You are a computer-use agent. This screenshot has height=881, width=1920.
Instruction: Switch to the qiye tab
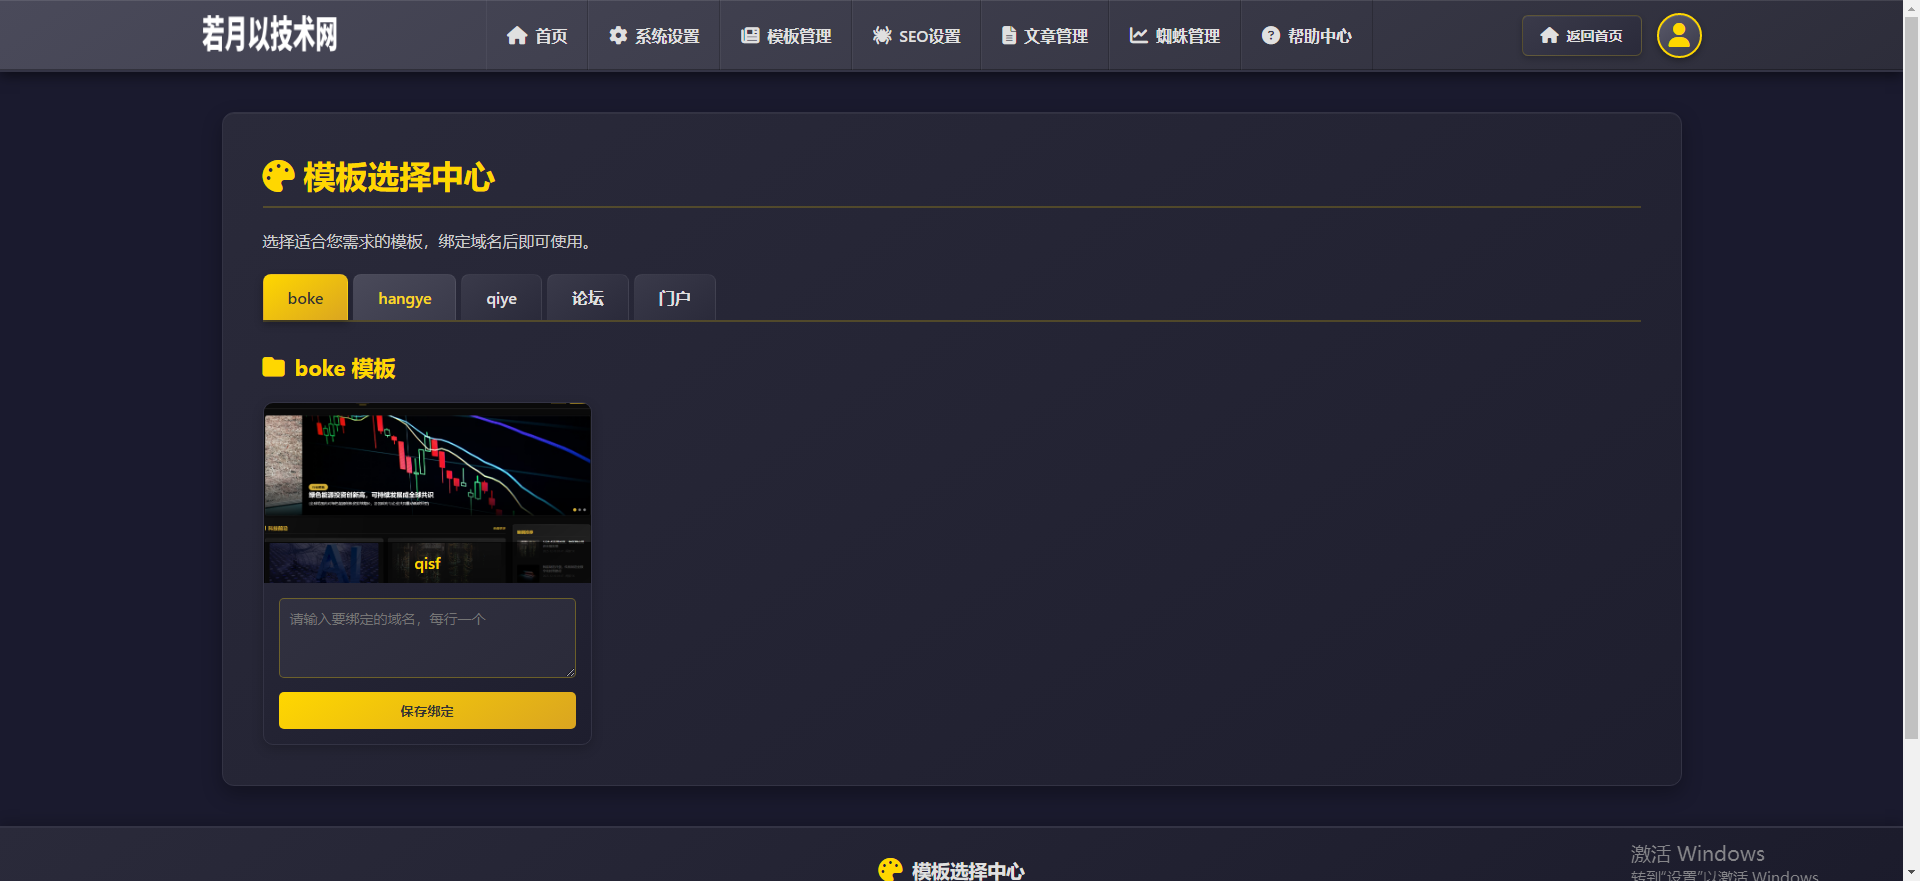[501, 298]
